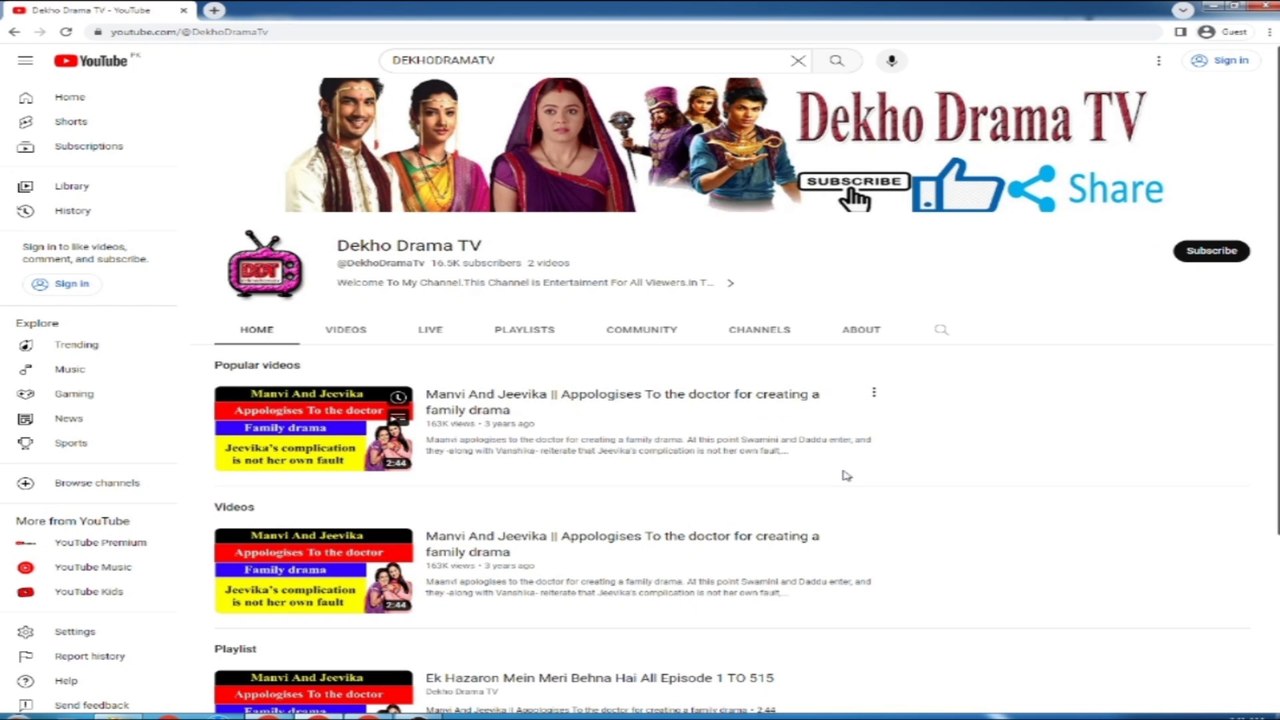Go back in browser
The image size is (1280, 720).
14,32
